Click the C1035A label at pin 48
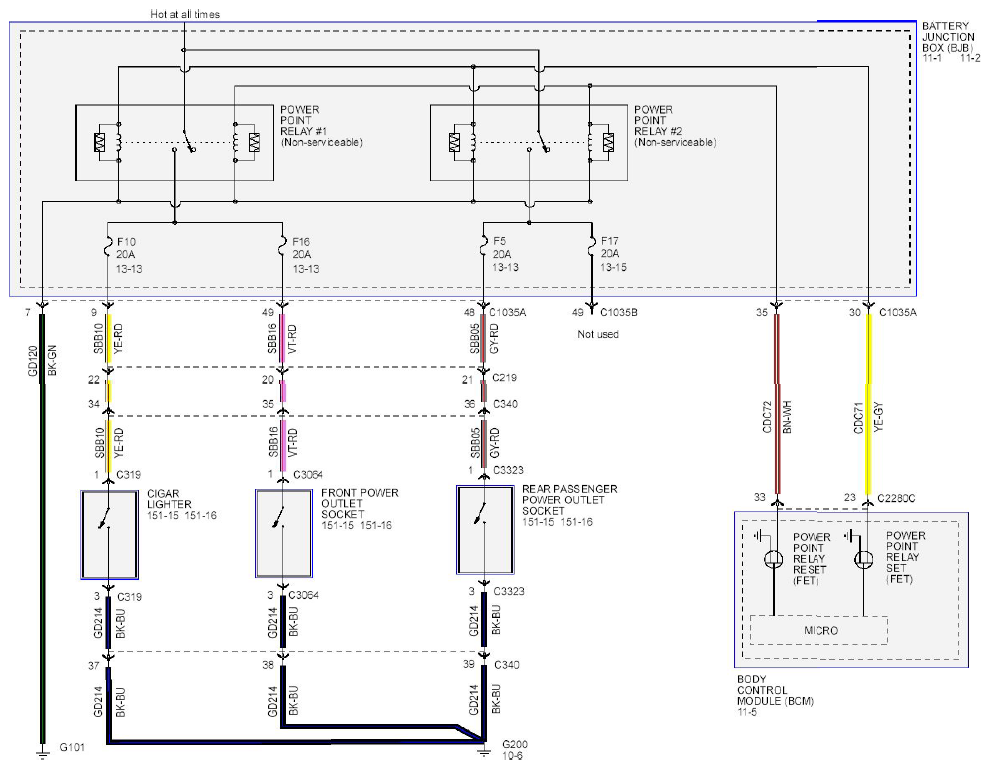The height and width of the screenshot is (769, 990). 508,312
